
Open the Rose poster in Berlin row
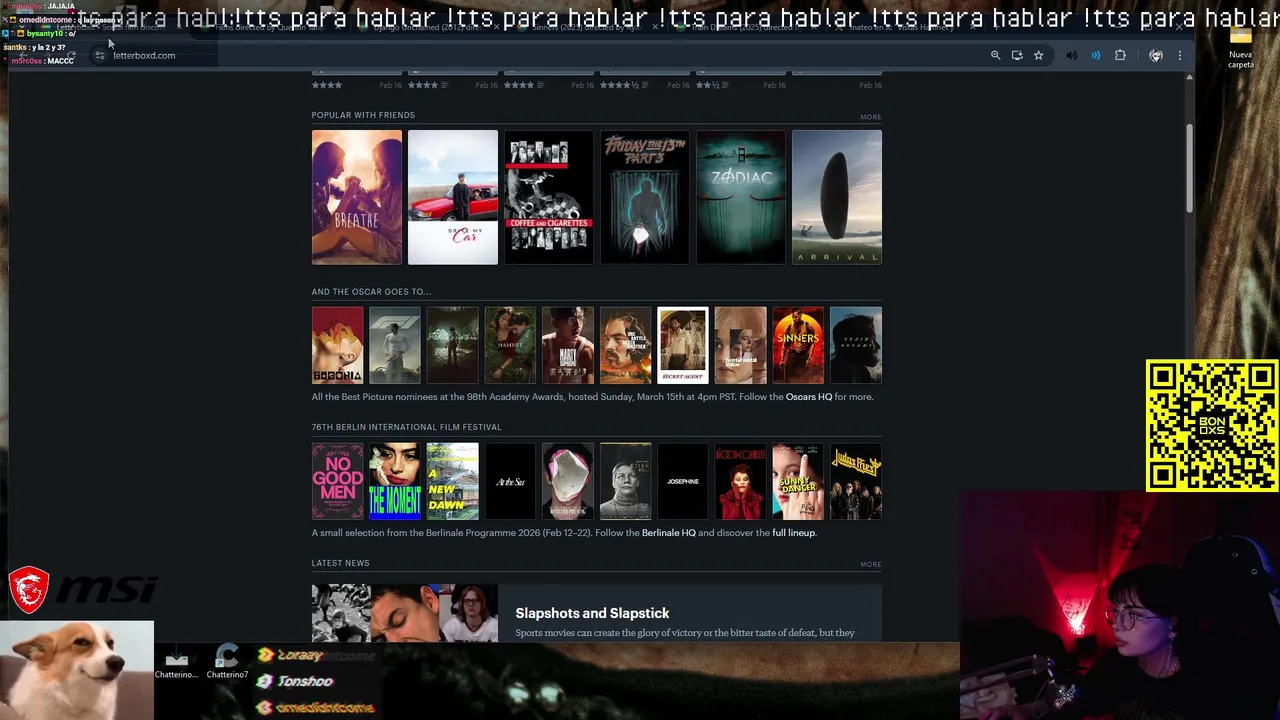(625, 481)
